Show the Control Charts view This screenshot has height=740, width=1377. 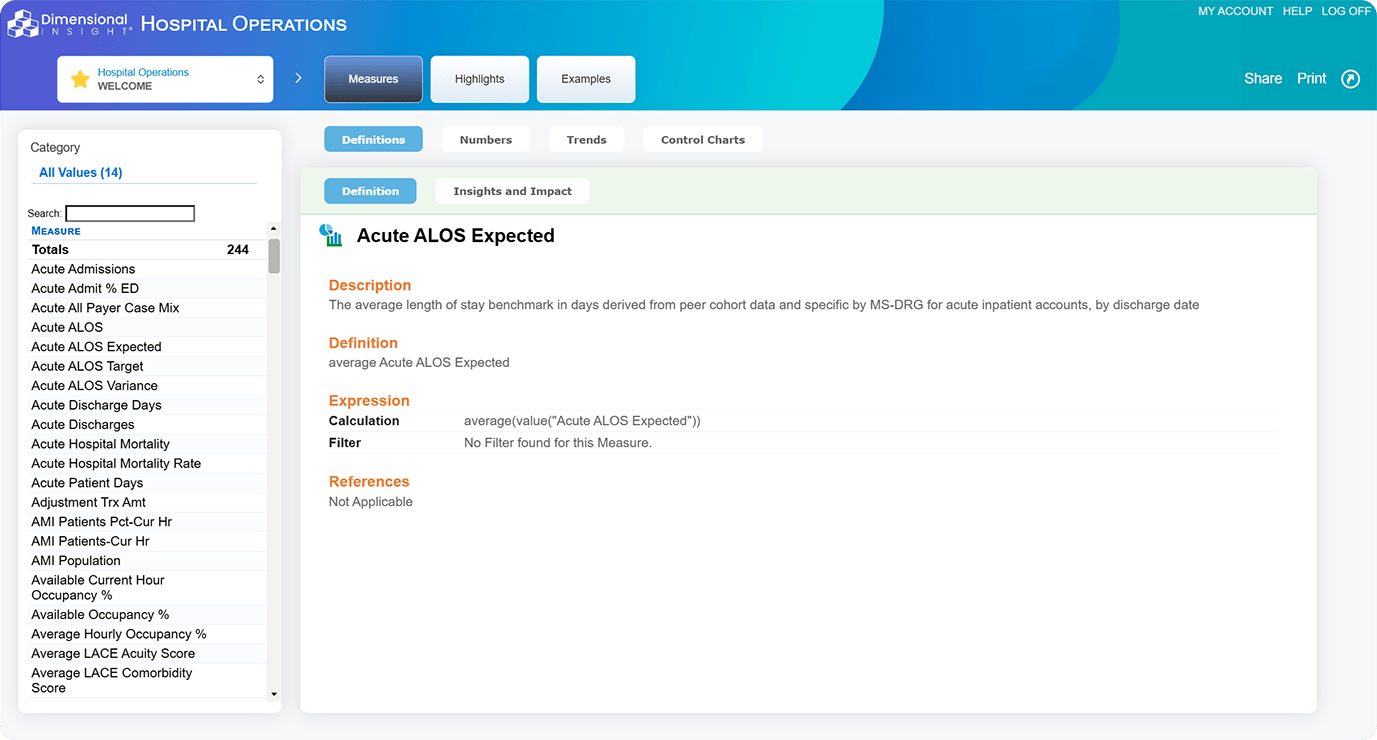[x=702, y=140]
